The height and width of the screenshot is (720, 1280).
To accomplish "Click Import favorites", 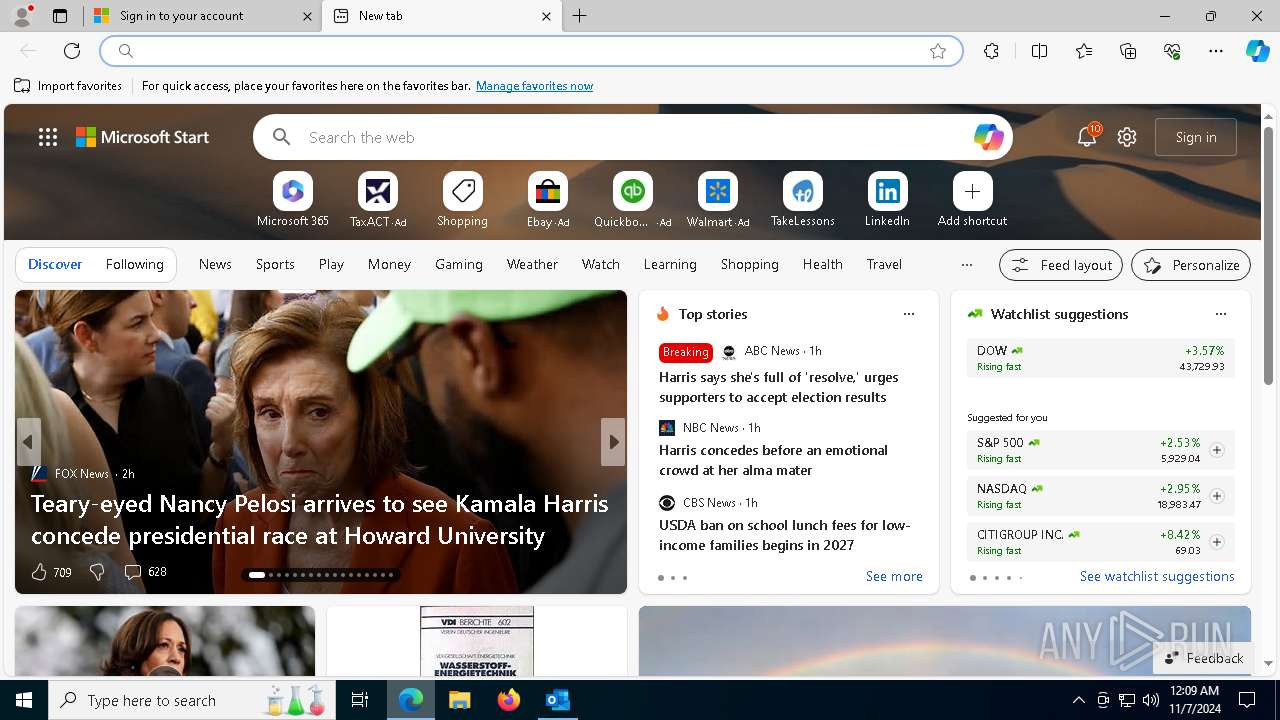I will coord(68,86).
